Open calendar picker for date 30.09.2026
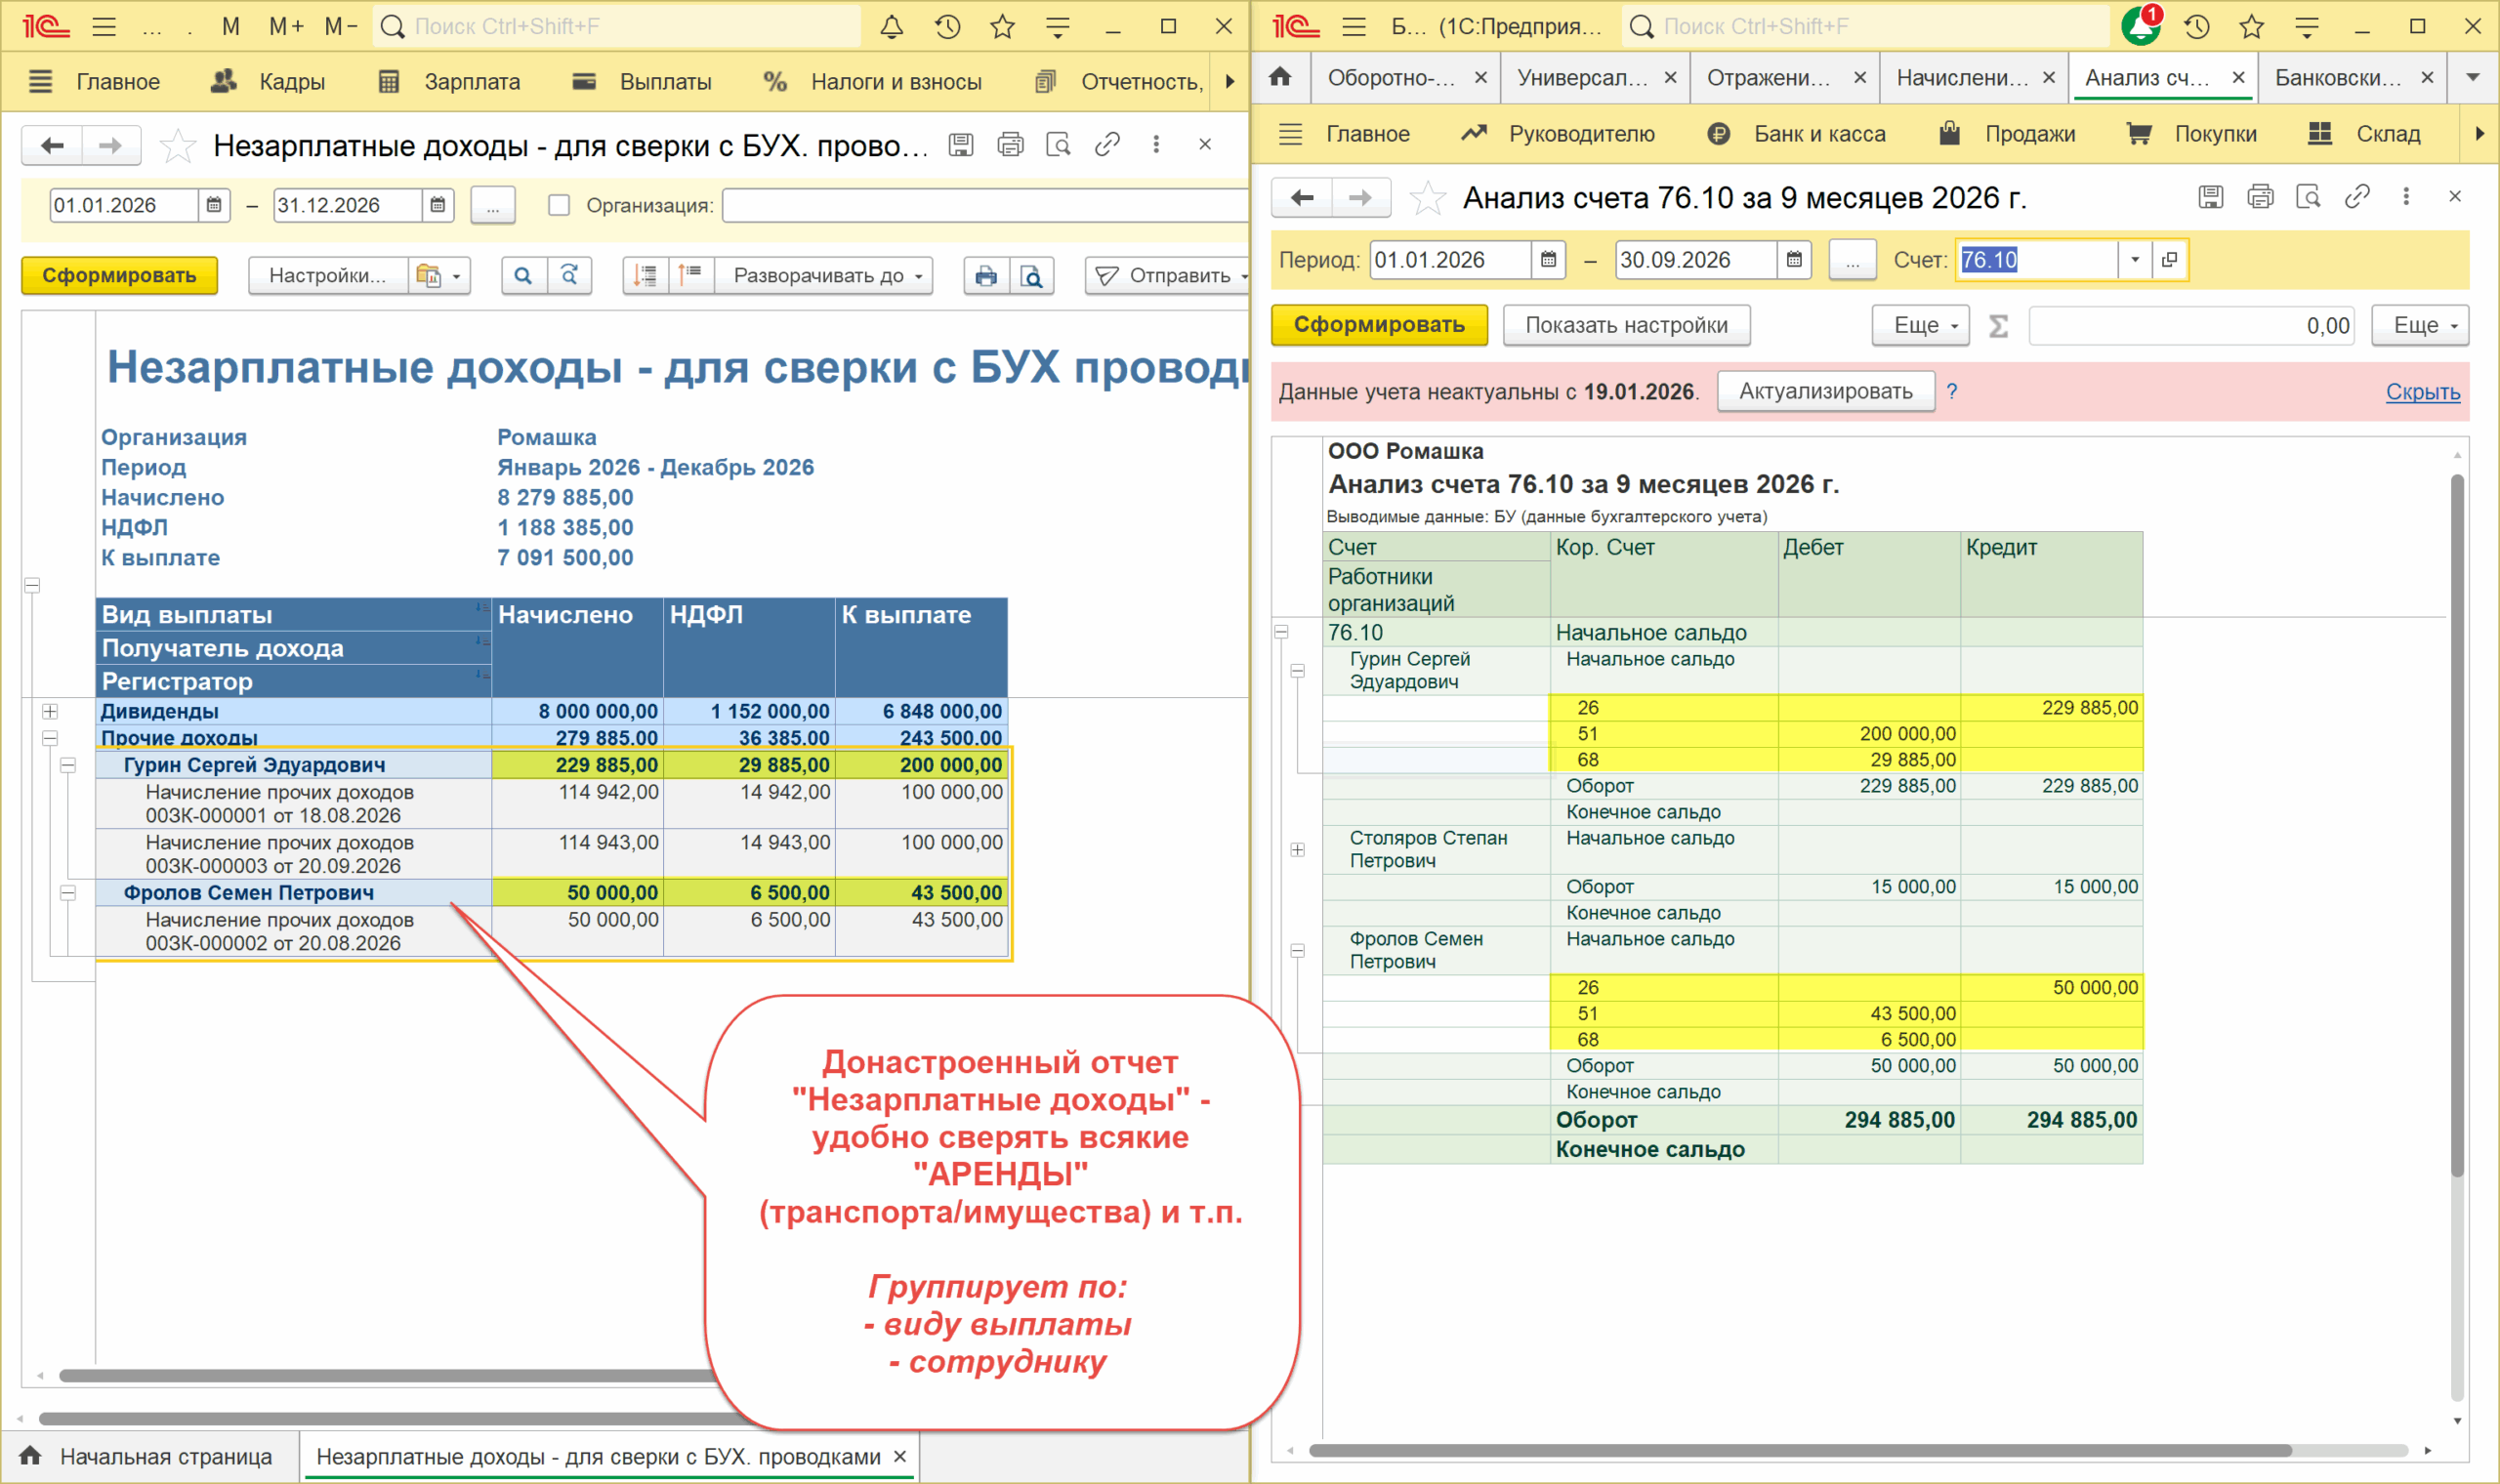The image size is (2500, 1484). coord(1794,260)
